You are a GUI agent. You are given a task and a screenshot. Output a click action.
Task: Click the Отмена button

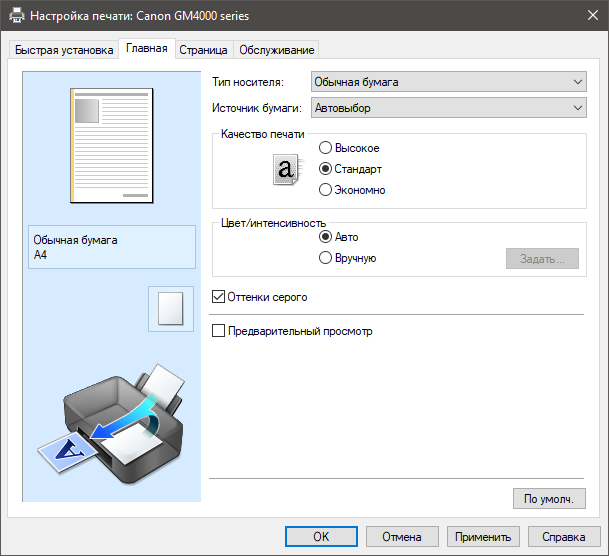tap(402, 537)
